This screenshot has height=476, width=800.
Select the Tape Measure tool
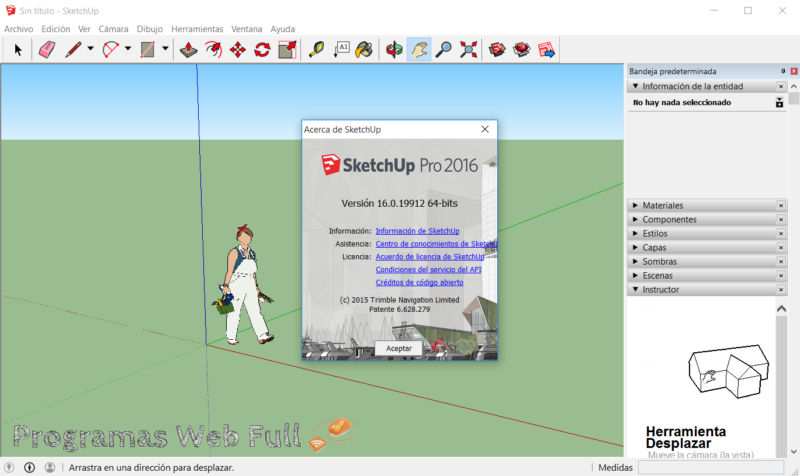coord(317,50)
